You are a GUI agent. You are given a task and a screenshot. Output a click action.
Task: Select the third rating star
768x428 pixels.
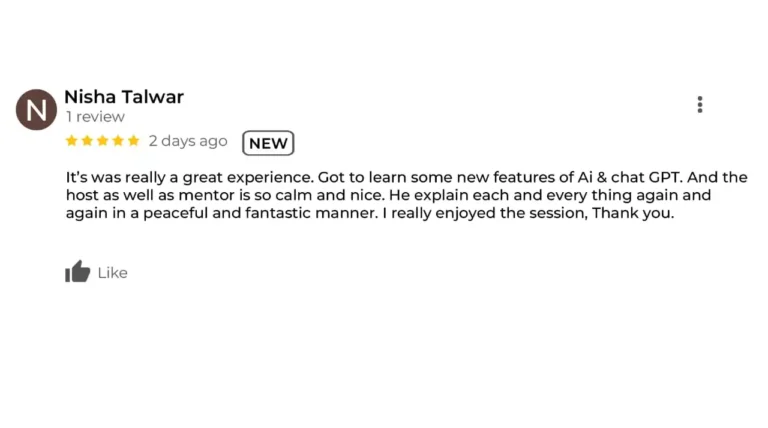coord(102,141)
